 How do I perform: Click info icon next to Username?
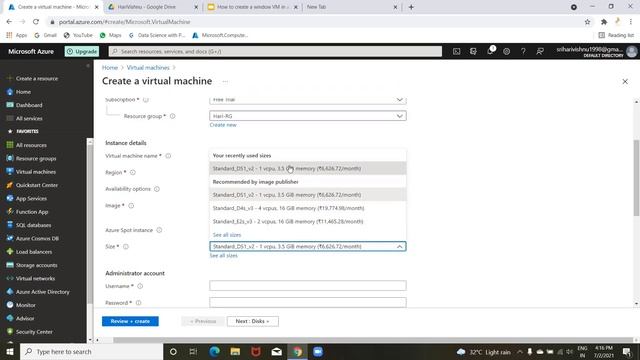(x=140, y=286)
